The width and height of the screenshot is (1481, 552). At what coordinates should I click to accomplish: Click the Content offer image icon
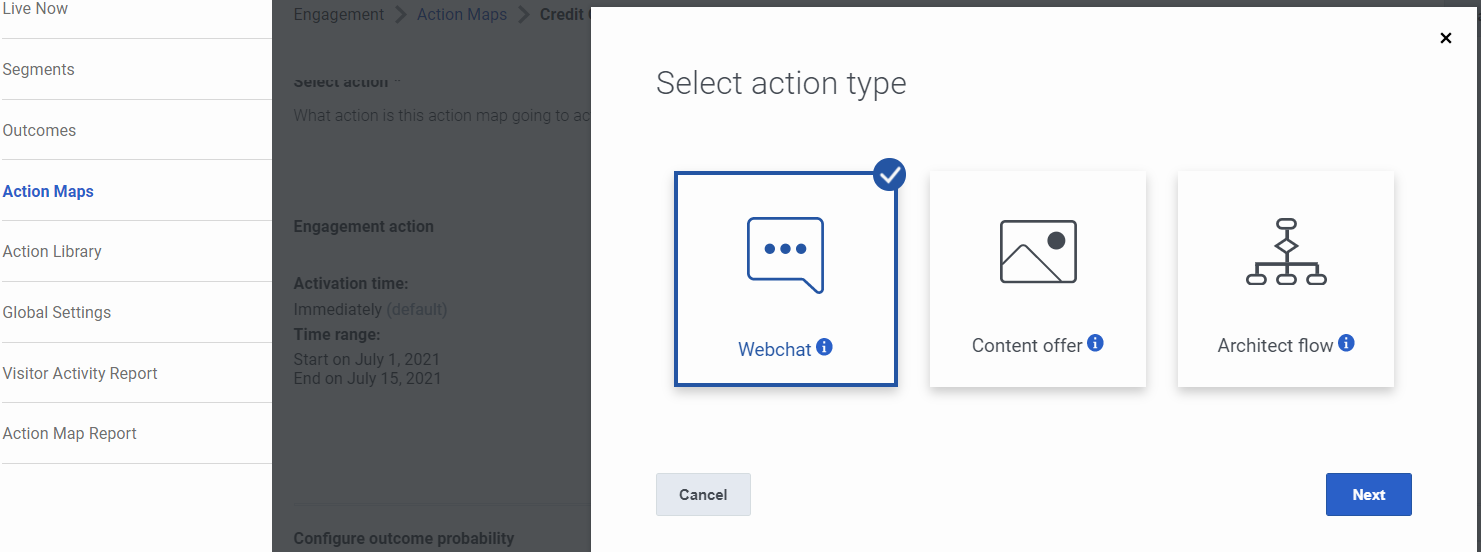[x=1038, y=251]
